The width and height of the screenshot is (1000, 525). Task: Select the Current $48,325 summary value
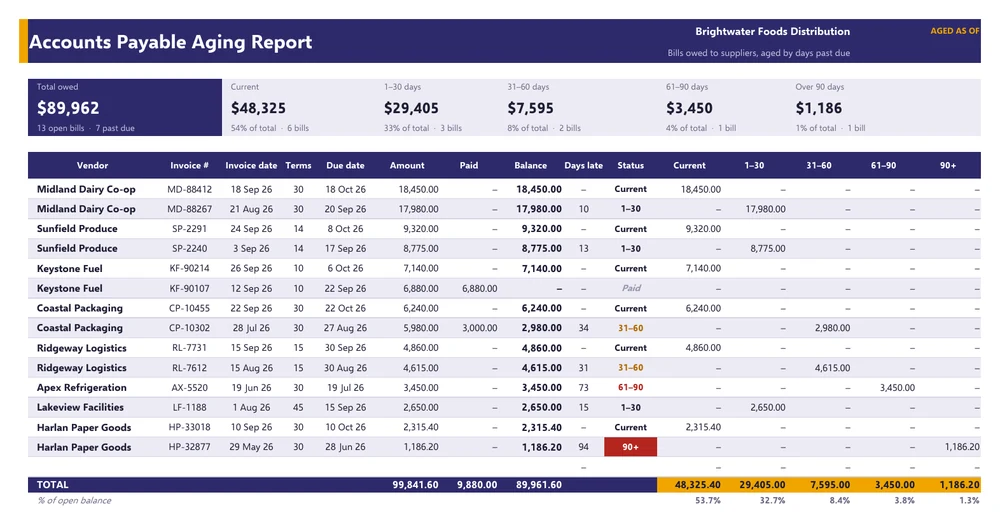point(258,108)
